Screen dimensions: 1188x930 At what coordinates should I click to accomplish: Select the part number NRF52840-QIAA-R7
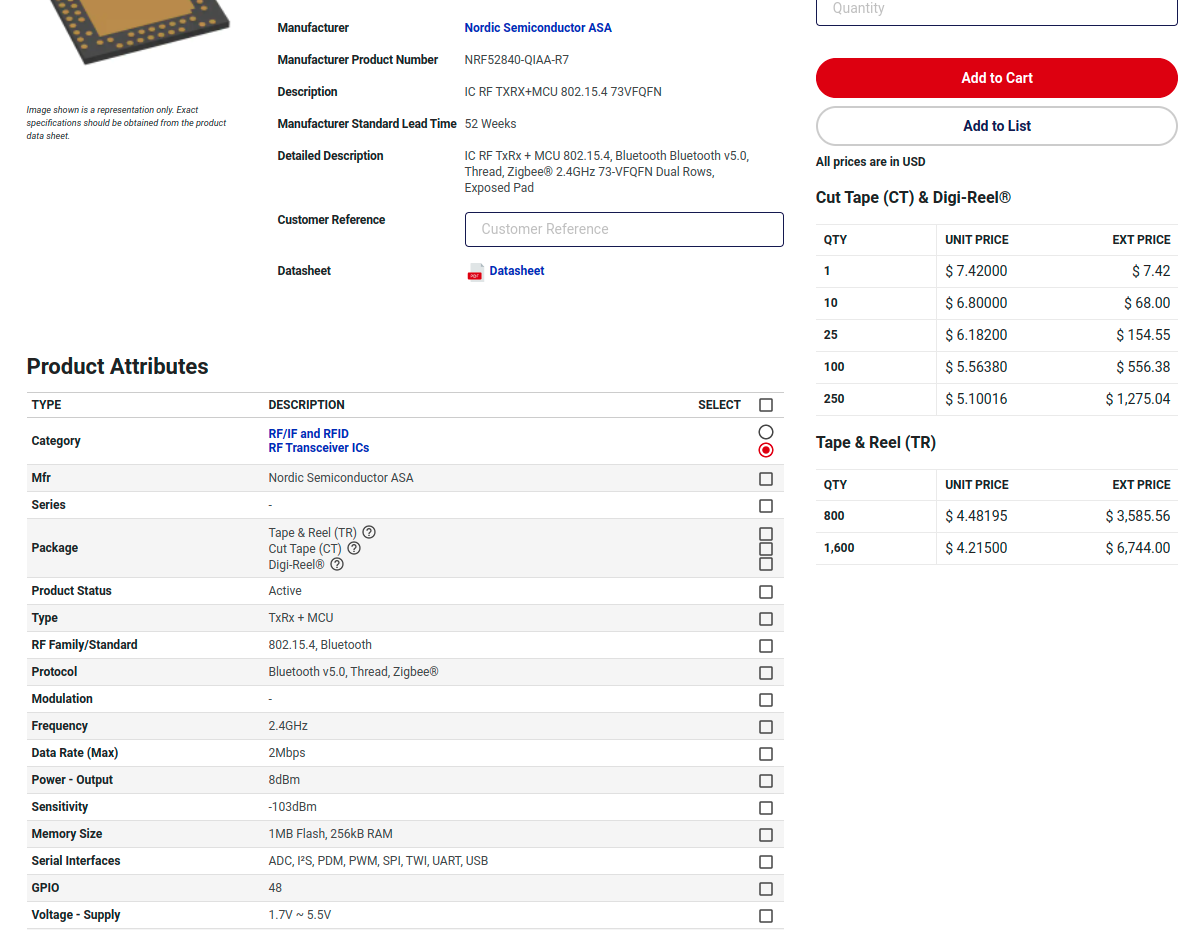(x=517, y=60)
